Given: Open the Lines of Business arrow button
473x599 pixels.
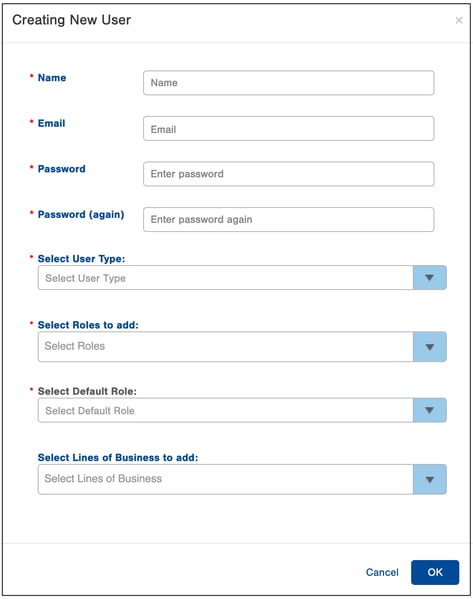Looking at the screenshot, I should click(x=429, y=479).
